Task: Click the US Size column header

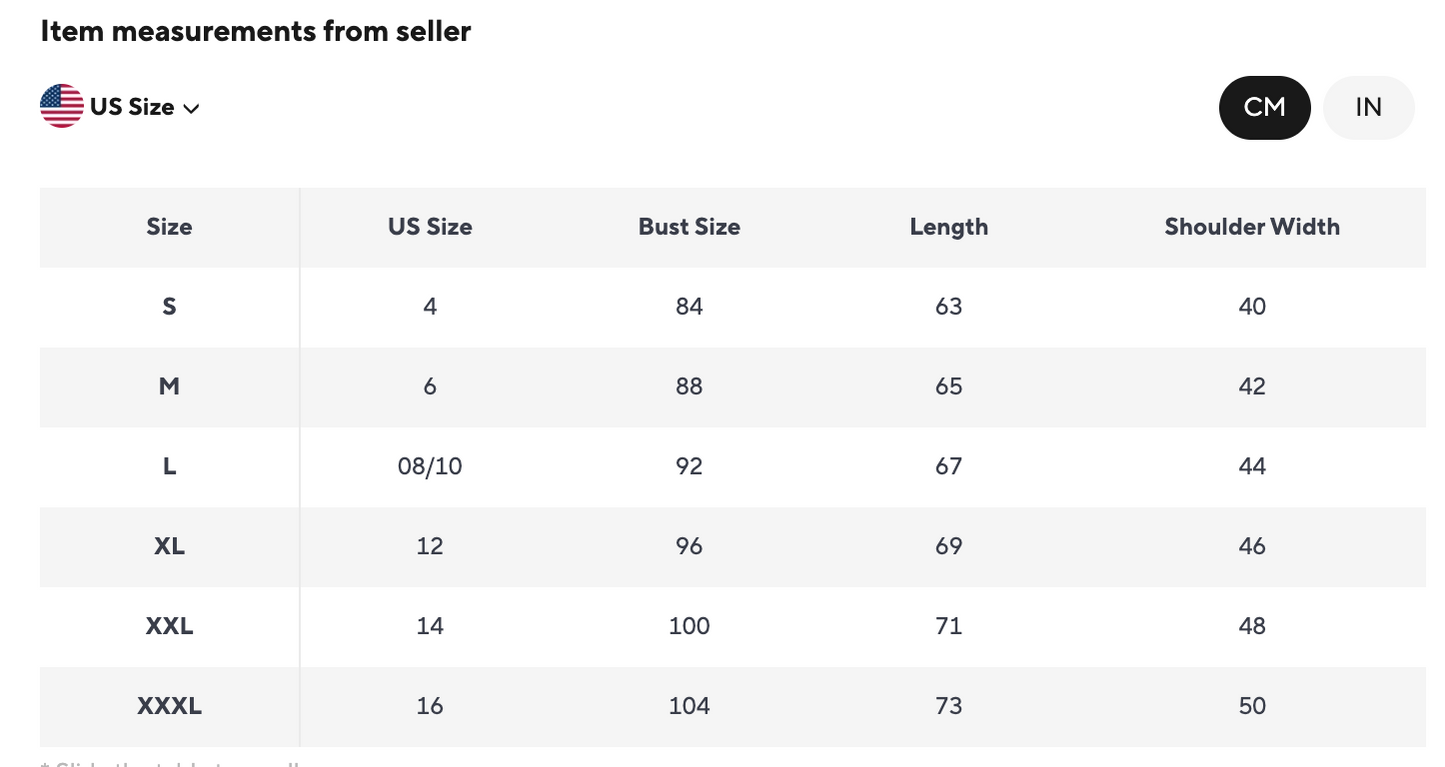Action: tap(430, 227)
